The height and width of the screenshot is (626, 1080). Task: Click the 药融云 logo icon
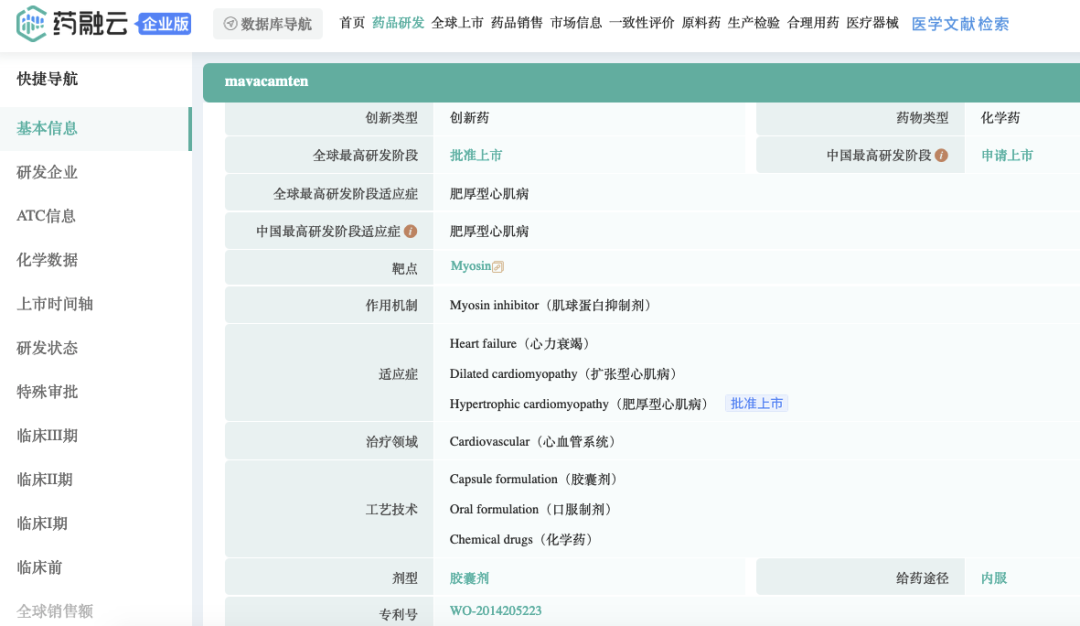pyautogui.click(x=31, y=23)
